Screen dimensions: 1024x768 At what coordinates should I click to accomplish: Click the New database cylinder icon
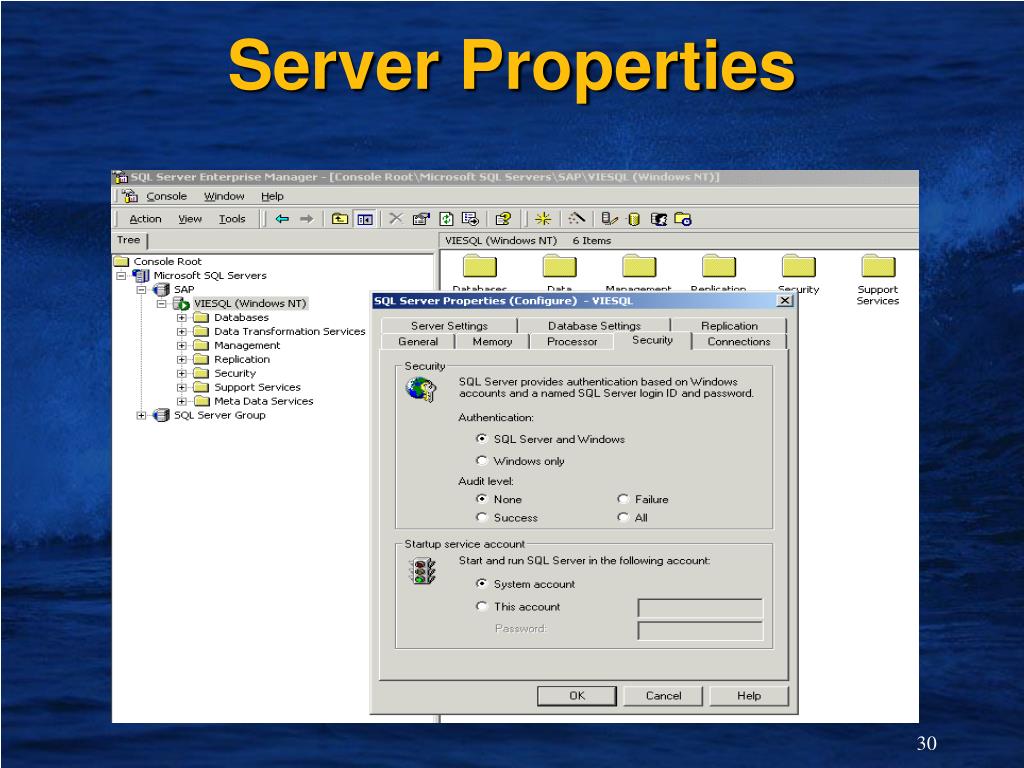[x=633, y=219]
